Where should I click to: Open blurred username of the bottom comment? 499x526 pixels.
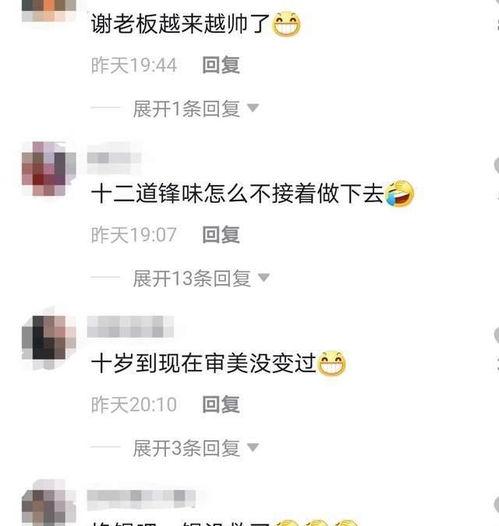[141, 498]
